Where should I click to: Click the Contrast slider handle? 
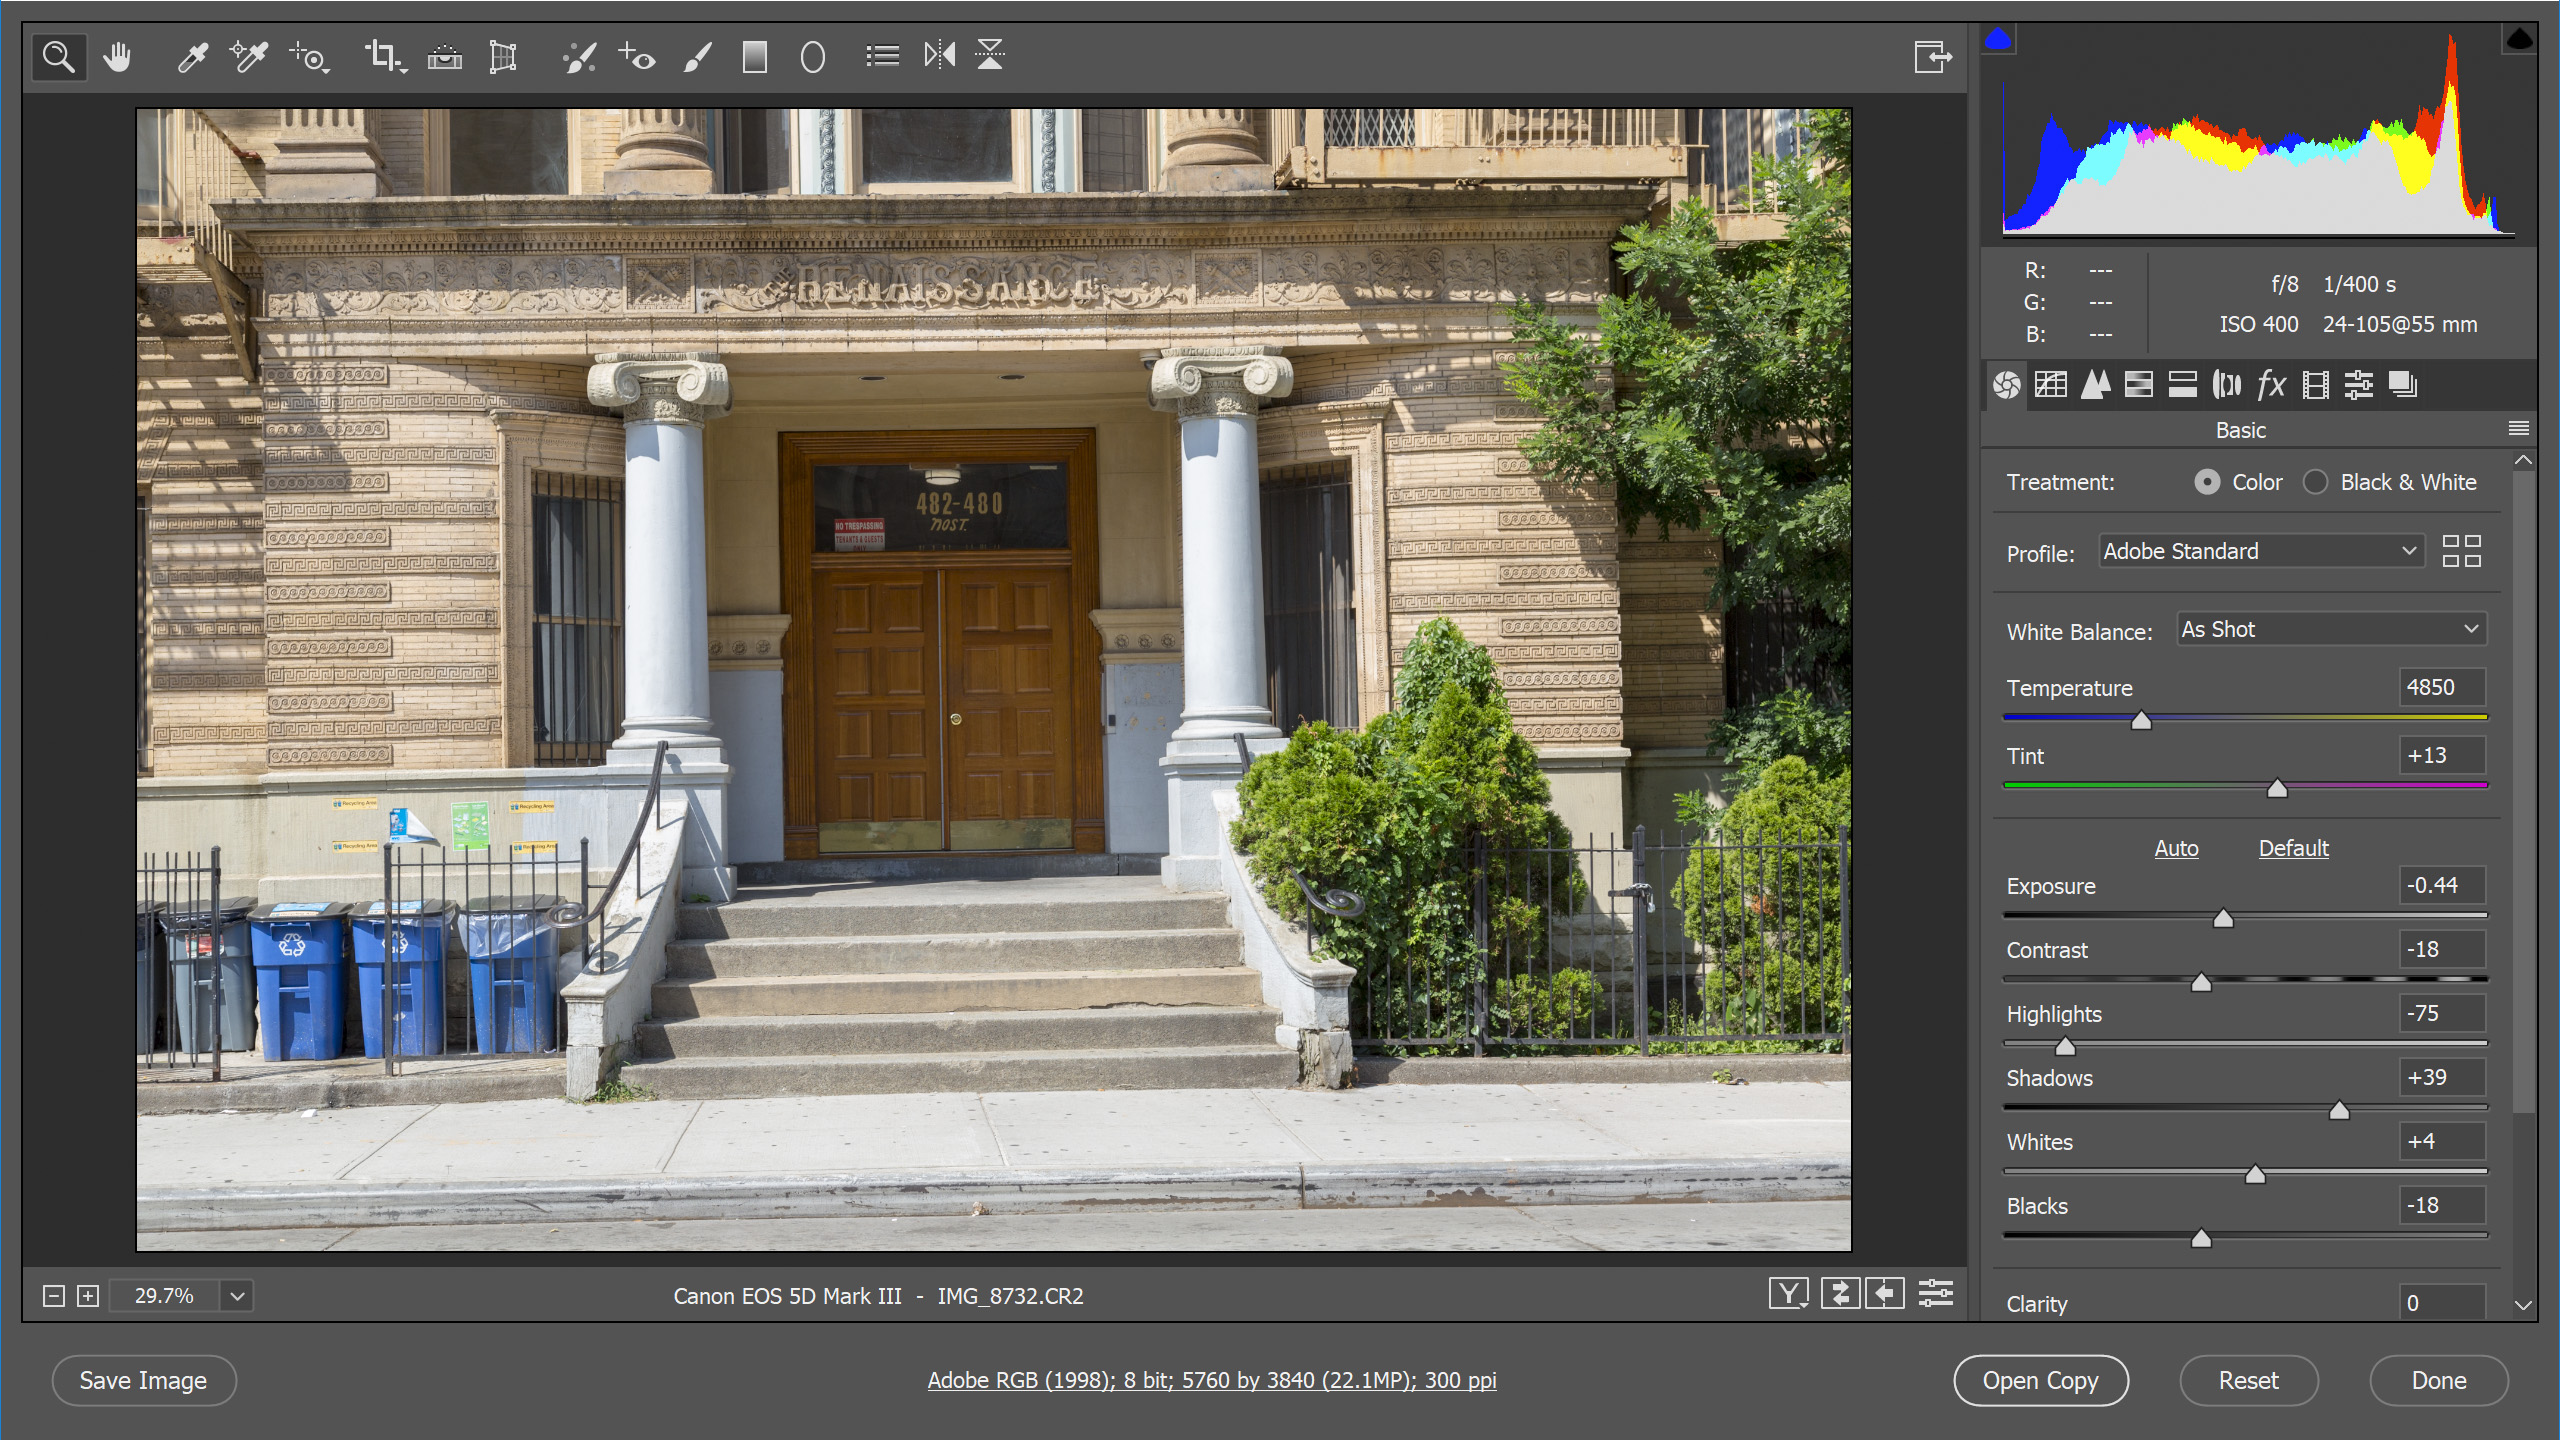click(x=2201, y=983)
